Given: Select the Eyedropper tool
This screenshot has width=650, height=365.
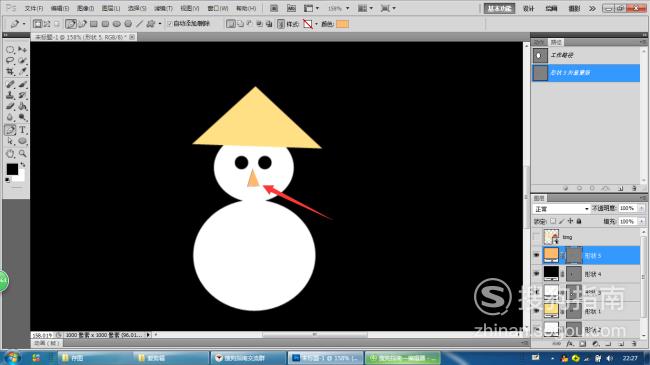Looking at the screenshot, I should pyautogui.click(x=22, y=71).
